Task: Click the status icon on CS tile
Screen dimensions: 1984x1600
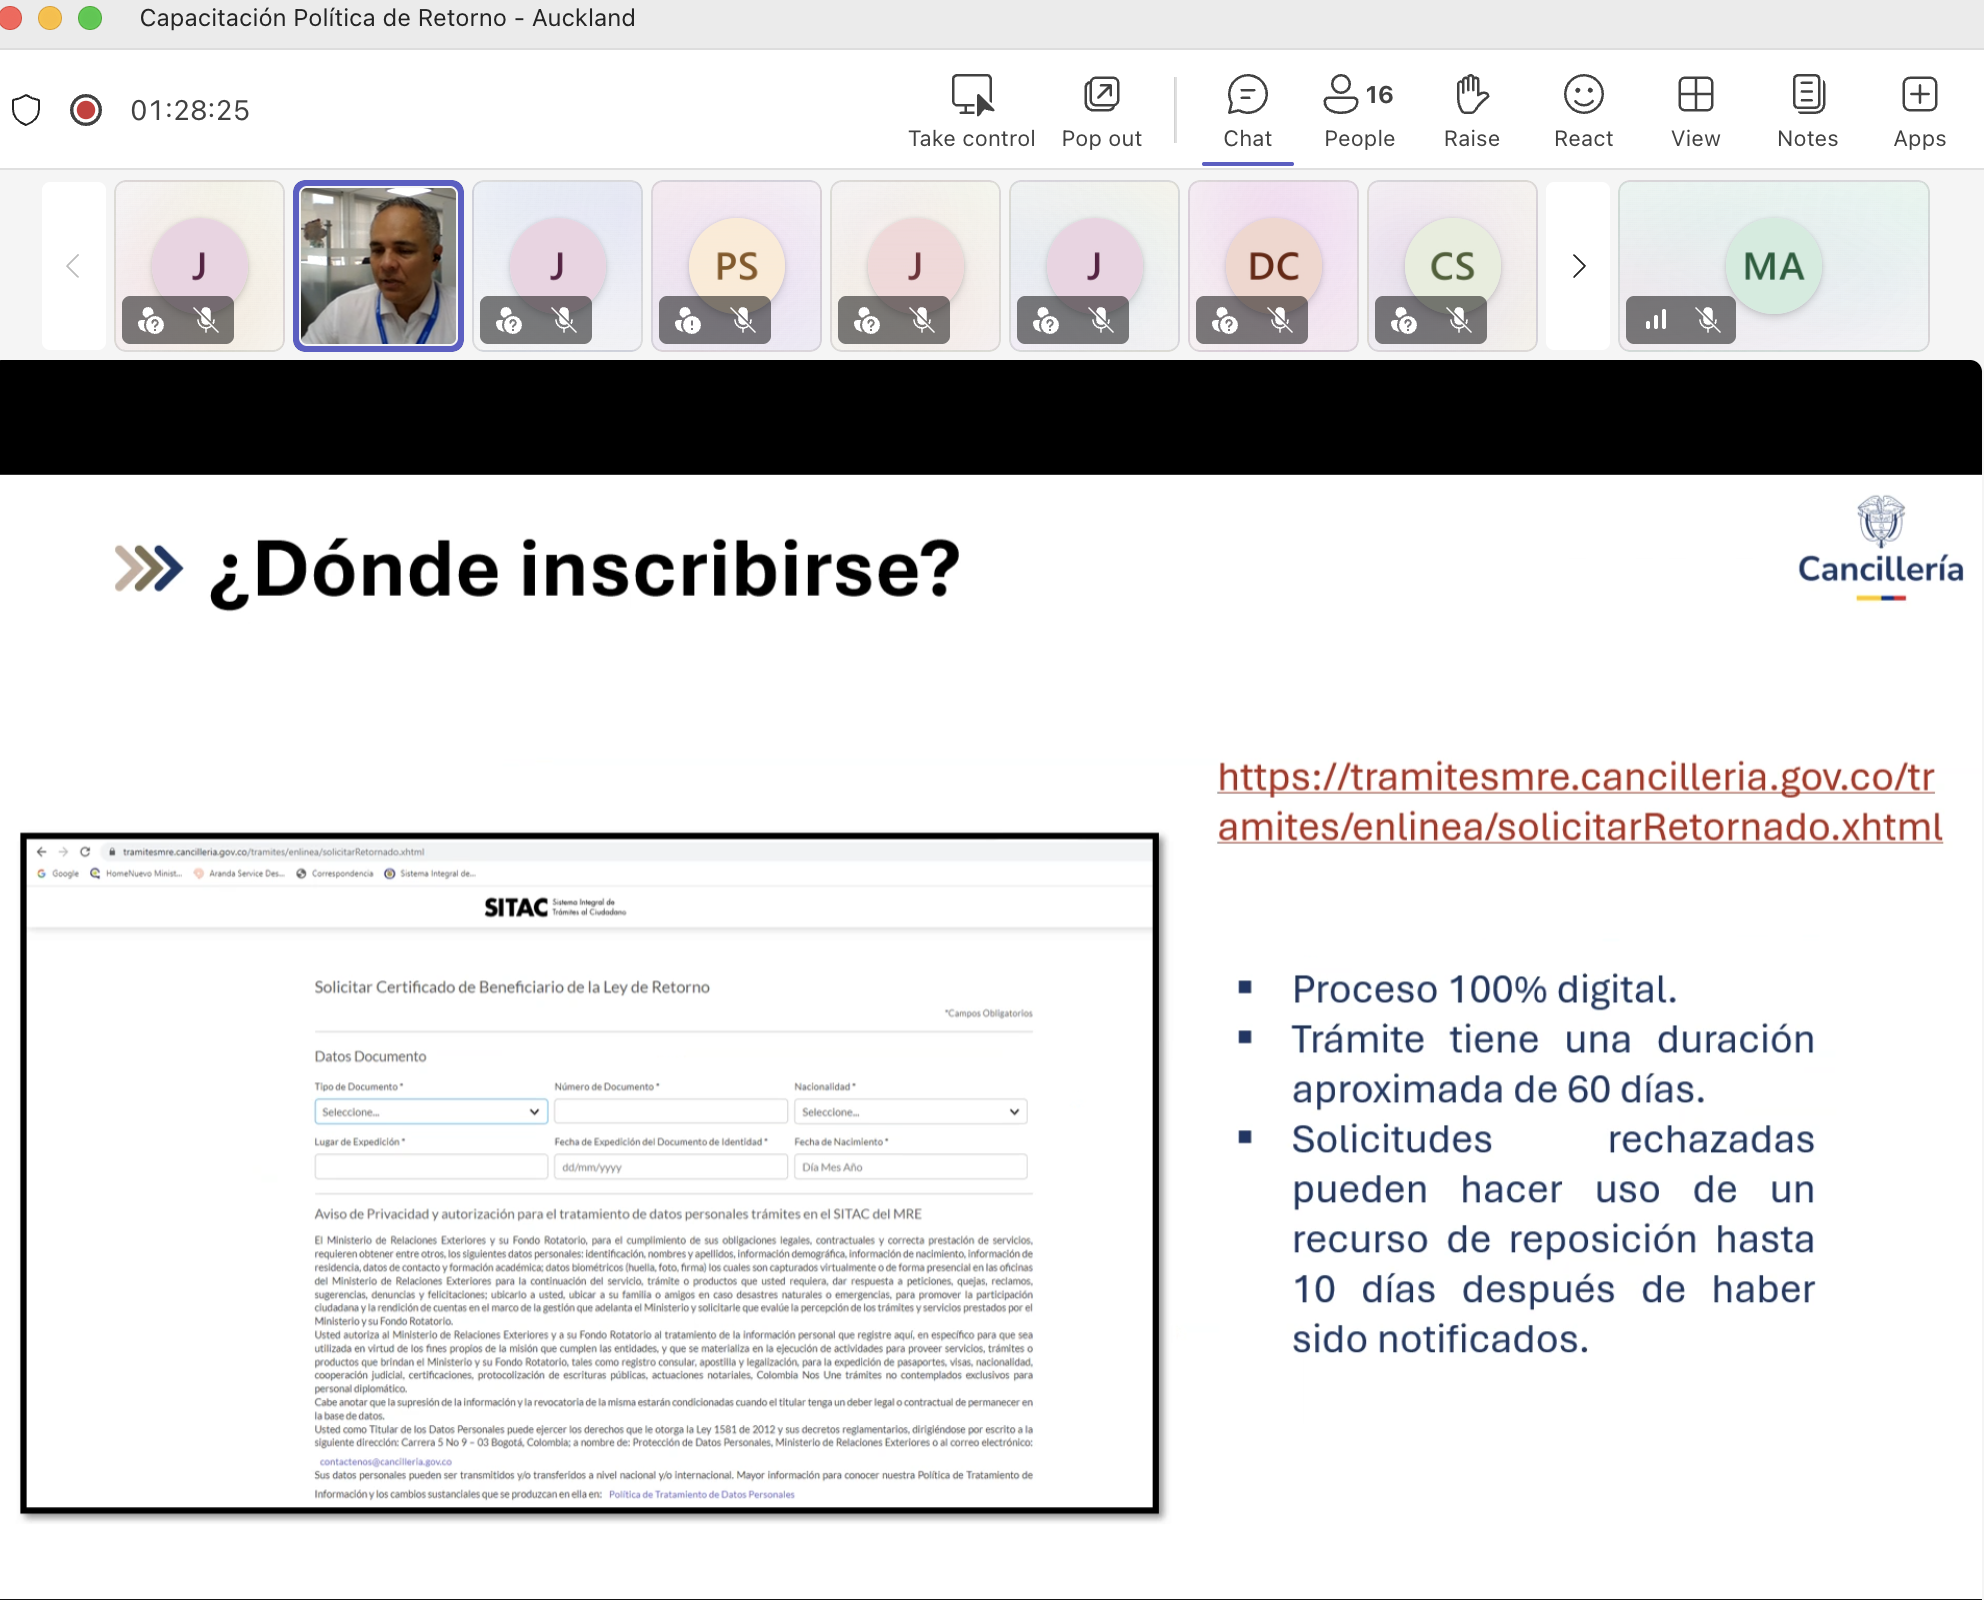Action: (1404, 321)
